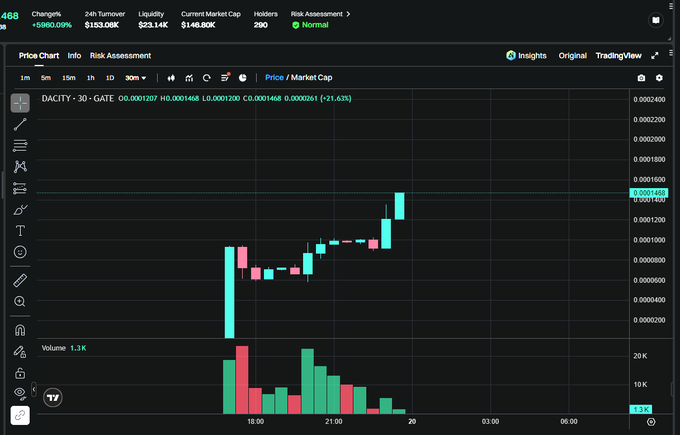
Task: Open the book guide icon
Action: 656,20
